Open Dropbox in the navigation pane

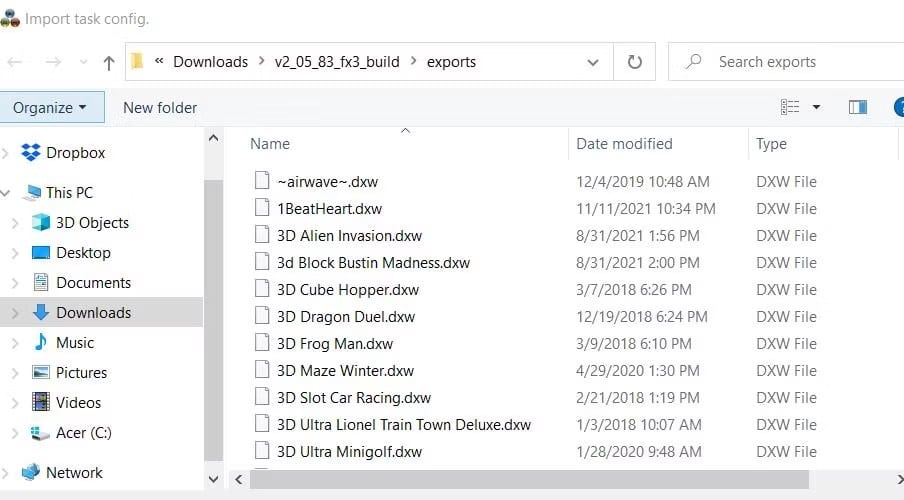[x=76, y=153]
